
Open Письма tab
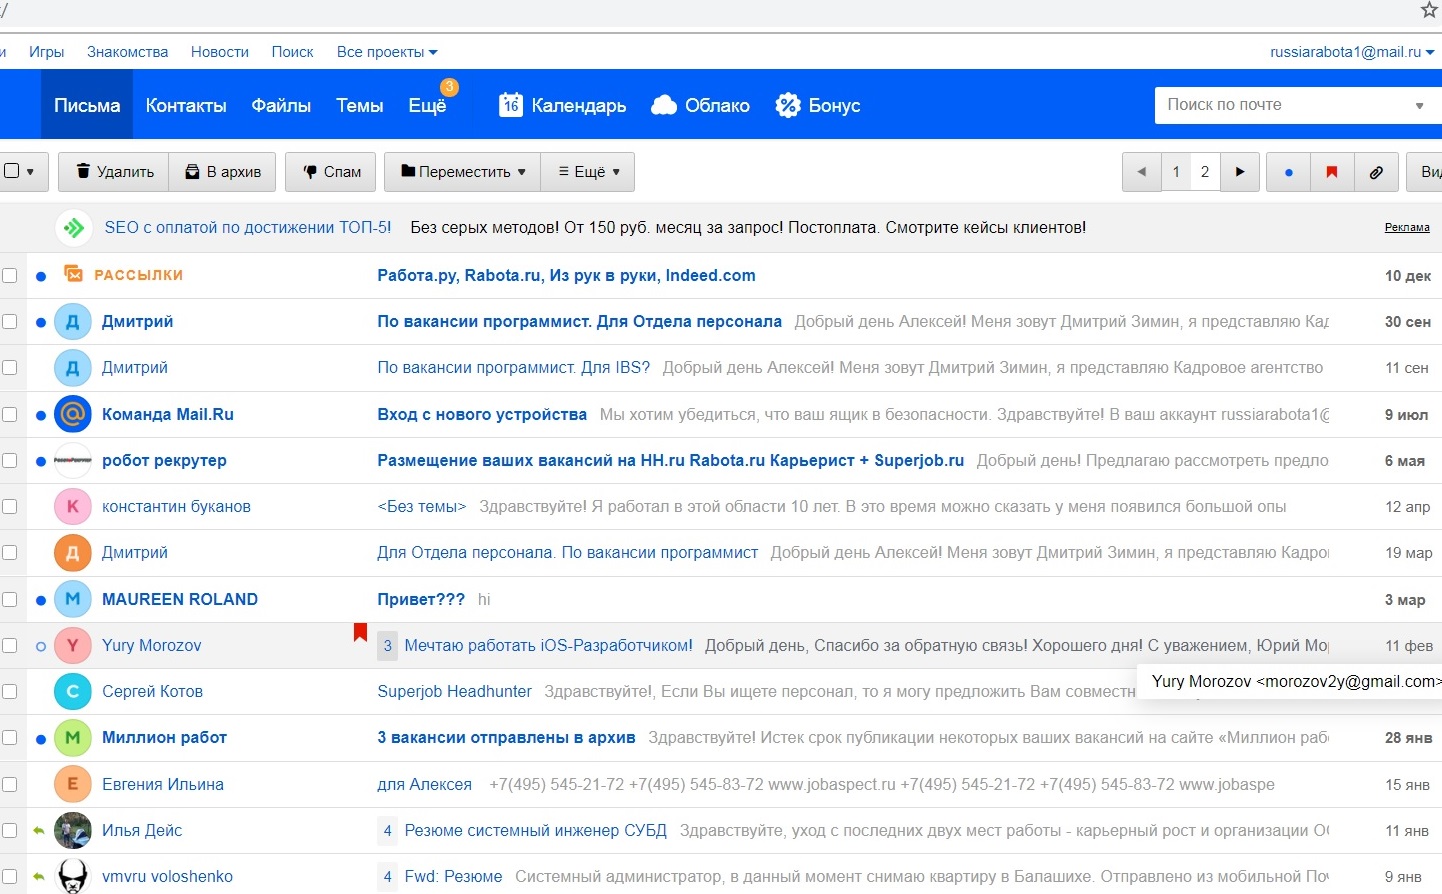click(87, 105)
